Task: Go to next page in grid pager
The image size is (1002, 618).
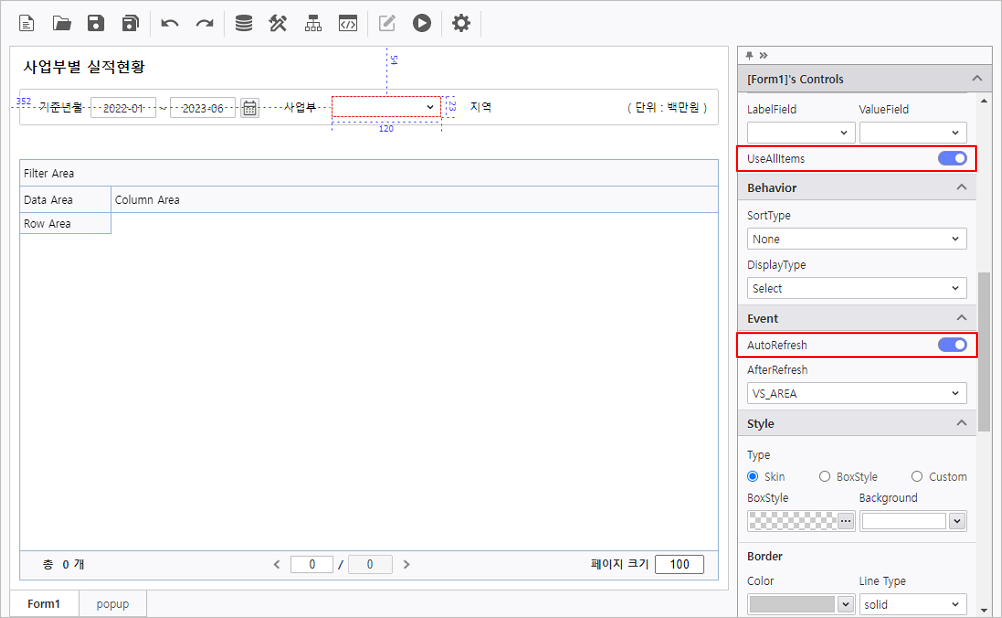Action: (407, 565)
